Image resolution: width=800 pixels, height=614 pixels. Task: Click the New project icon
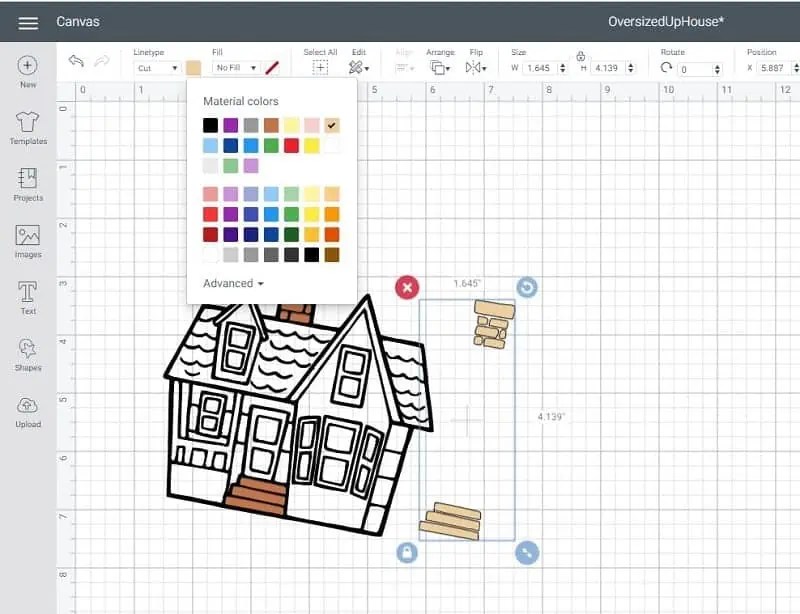(28, 65)
